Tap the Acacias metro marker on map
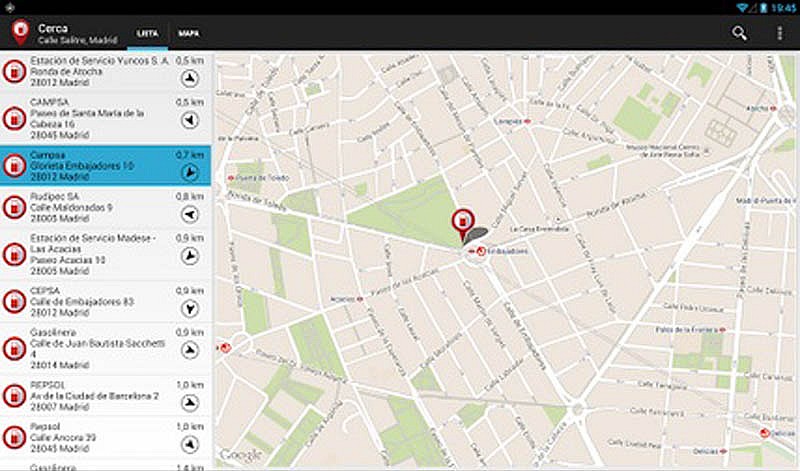 [x=360, y=299]
